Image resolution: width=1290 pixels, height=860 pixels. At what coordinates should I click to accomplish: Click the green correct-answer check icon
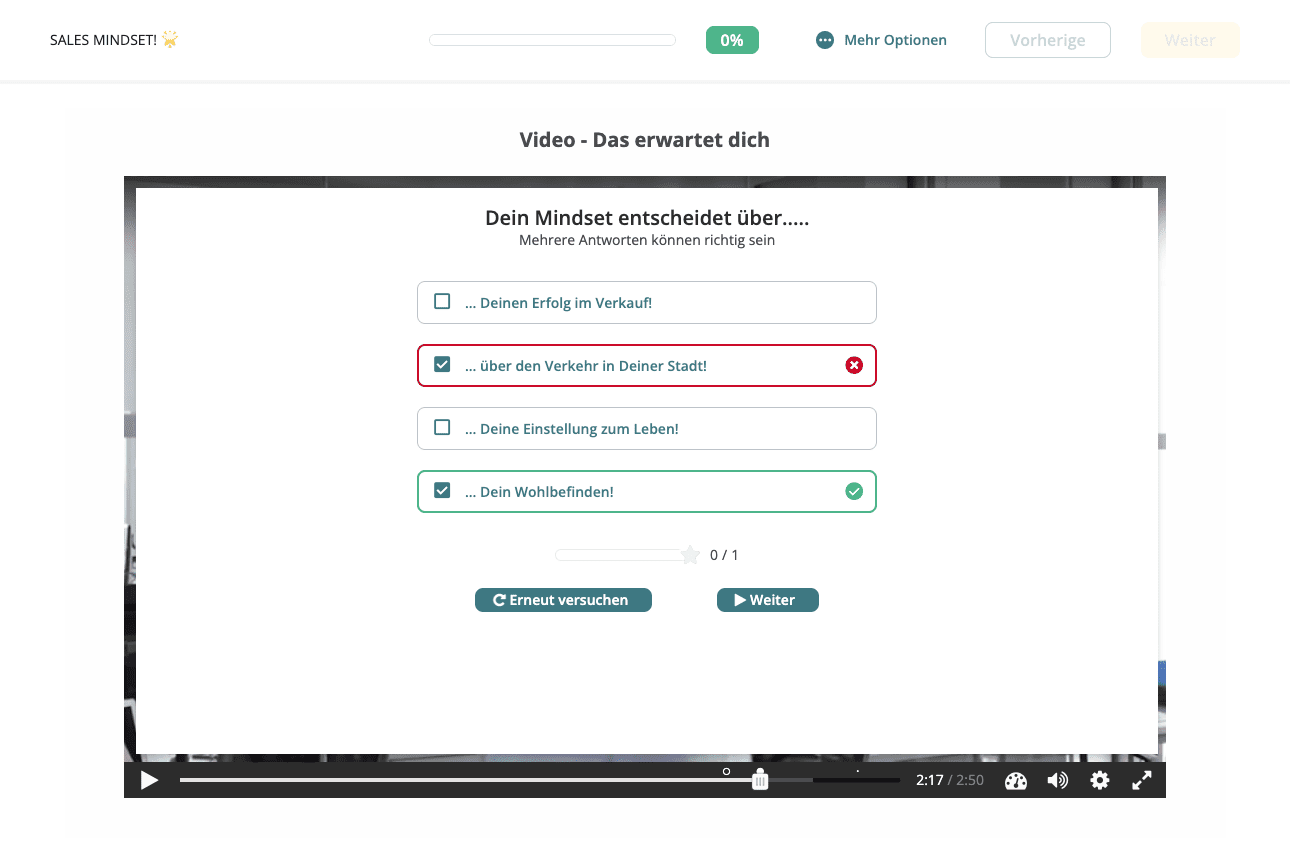point(854,491)
